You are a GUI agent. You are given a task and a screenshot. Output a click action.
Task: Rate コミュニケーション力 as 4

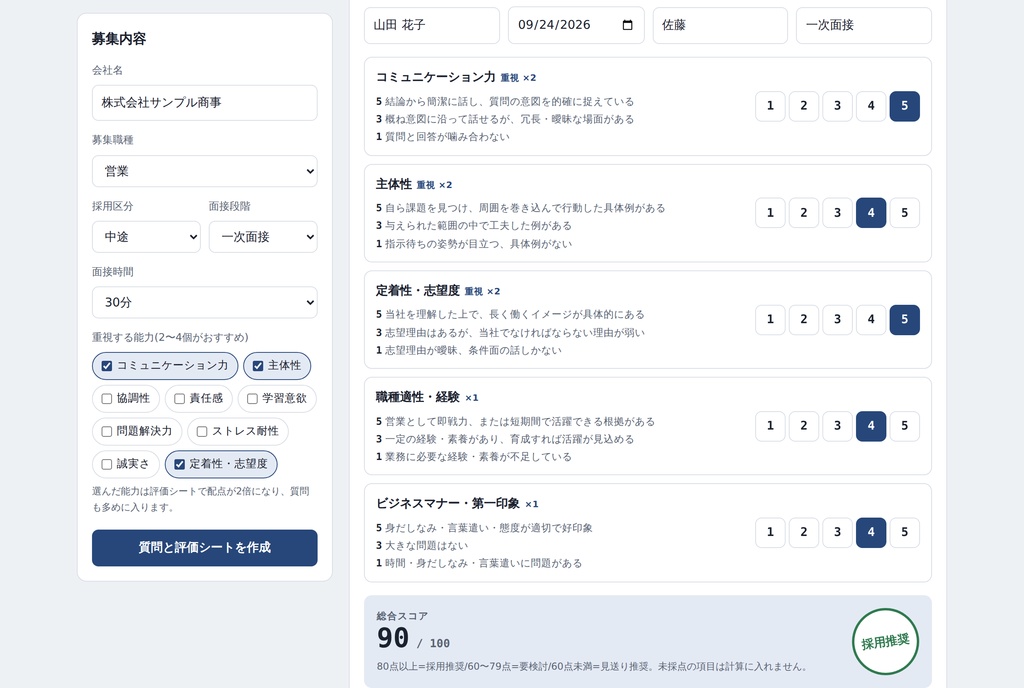[x=871, y=106]
